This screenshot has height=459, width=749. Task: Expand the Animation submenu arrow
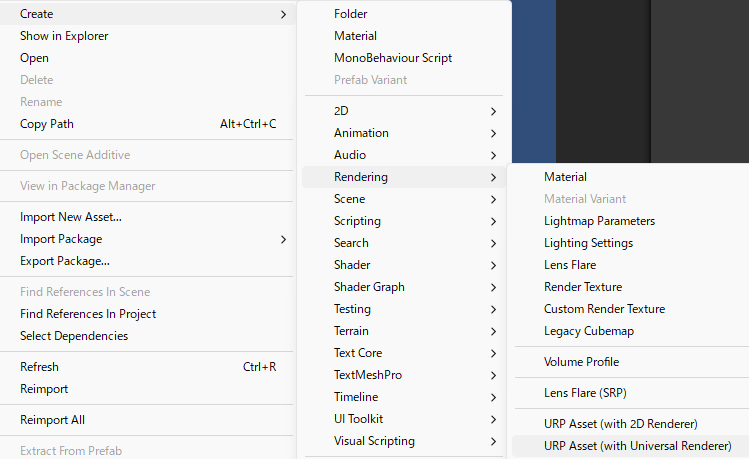coord(493,133)
